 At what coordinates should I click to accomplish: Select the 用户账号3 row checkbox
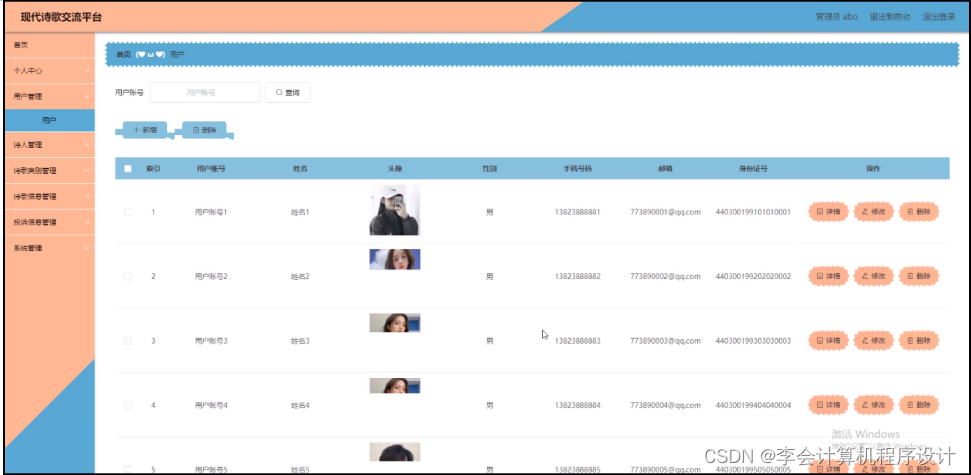pyautogui.click(x=128, y=341)
